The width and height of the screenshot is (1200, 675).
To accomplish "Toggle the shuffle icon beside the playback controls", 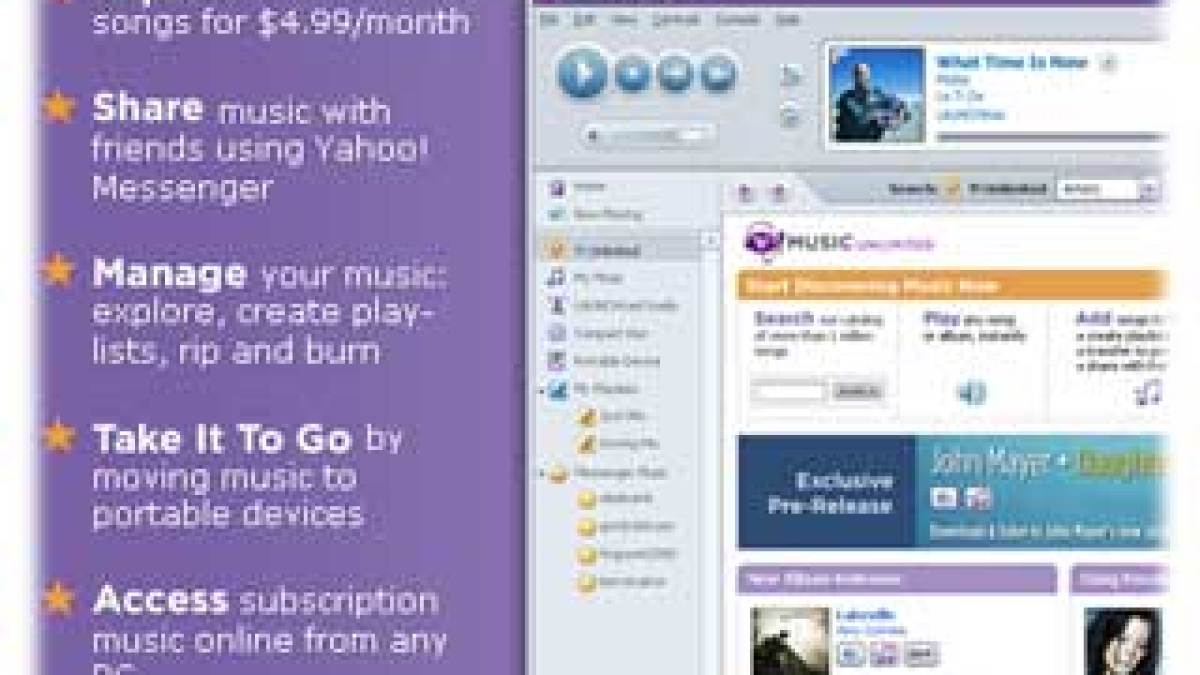I will point(791,75).
